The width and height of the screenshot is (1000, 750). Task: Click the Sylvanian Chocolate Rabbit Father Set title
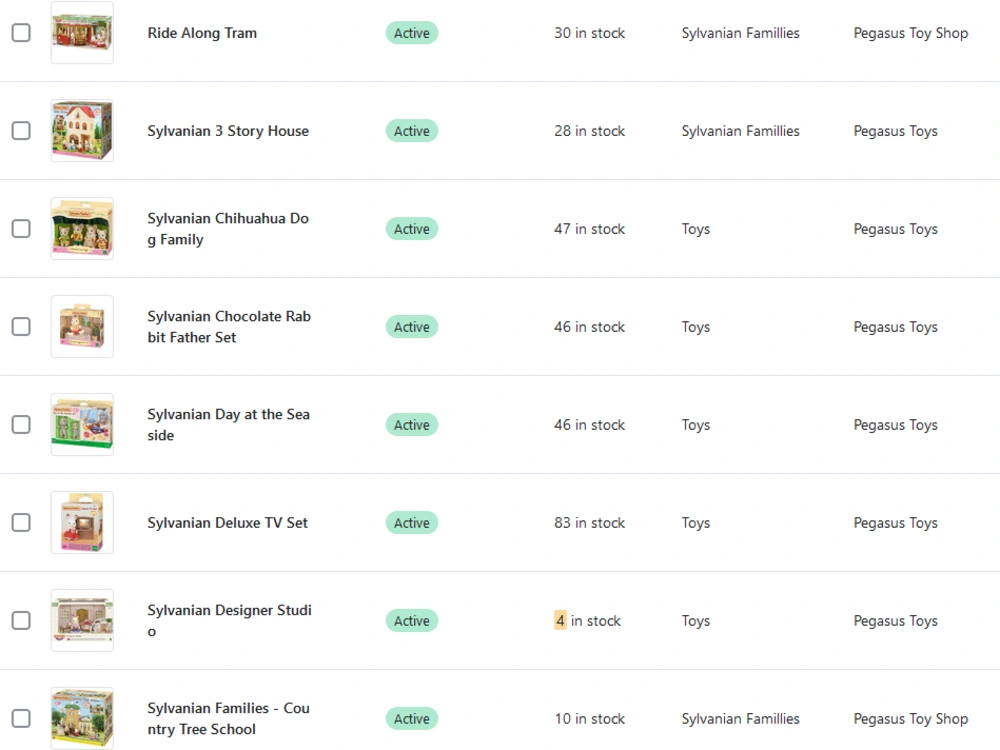point(229,327)
